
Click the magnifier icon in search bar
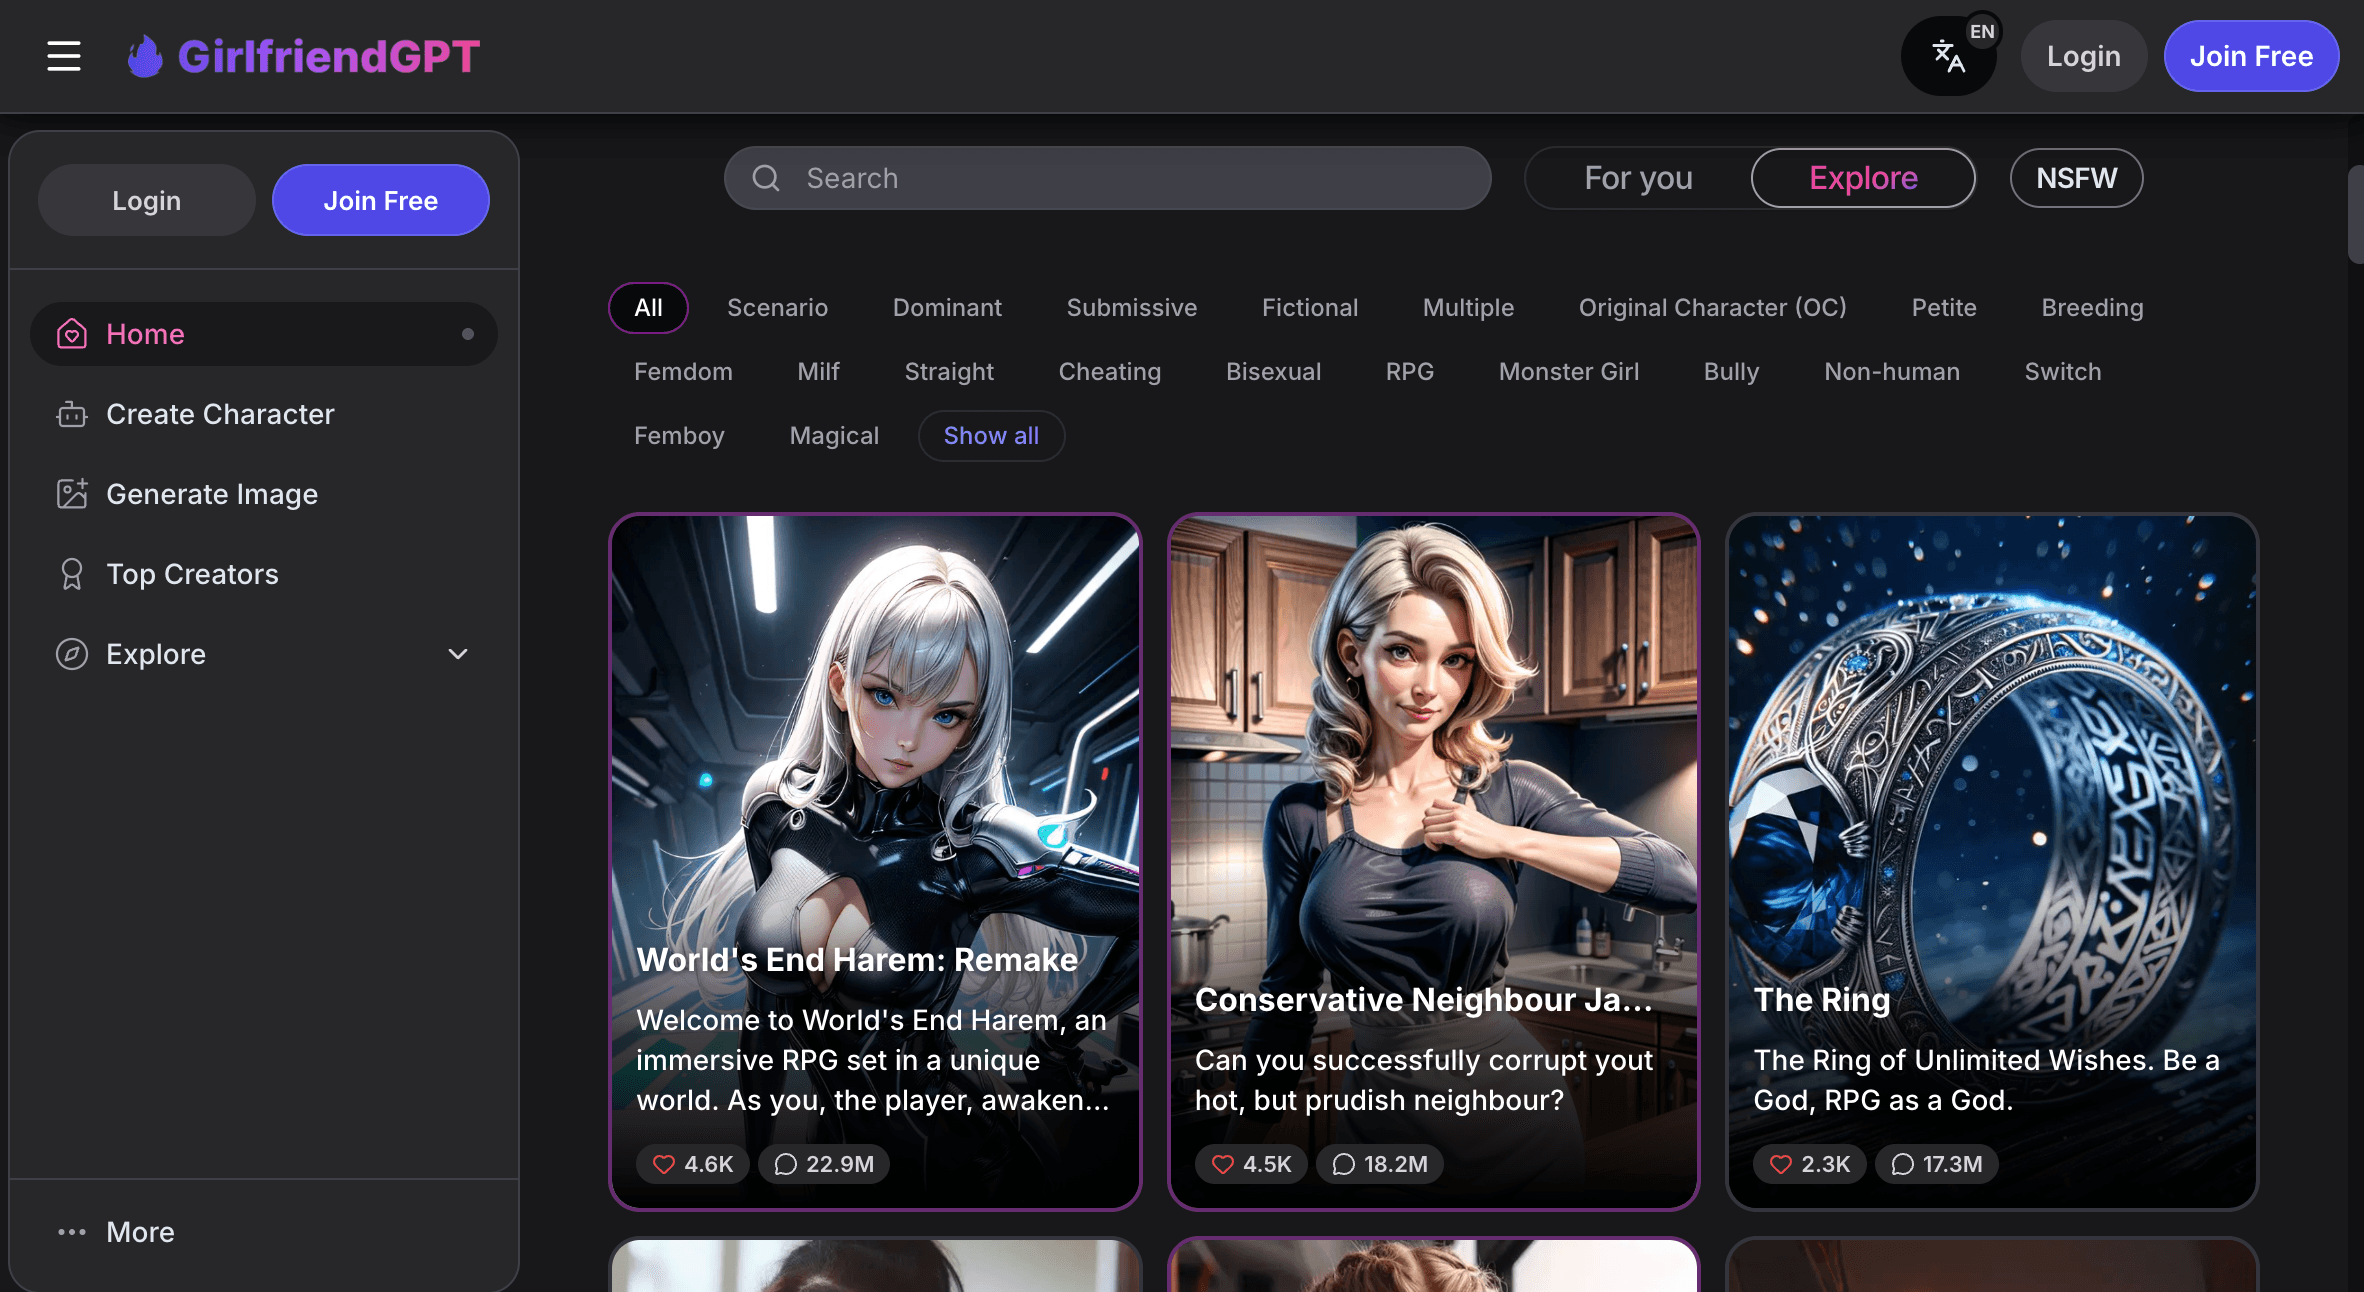[766, 178]
